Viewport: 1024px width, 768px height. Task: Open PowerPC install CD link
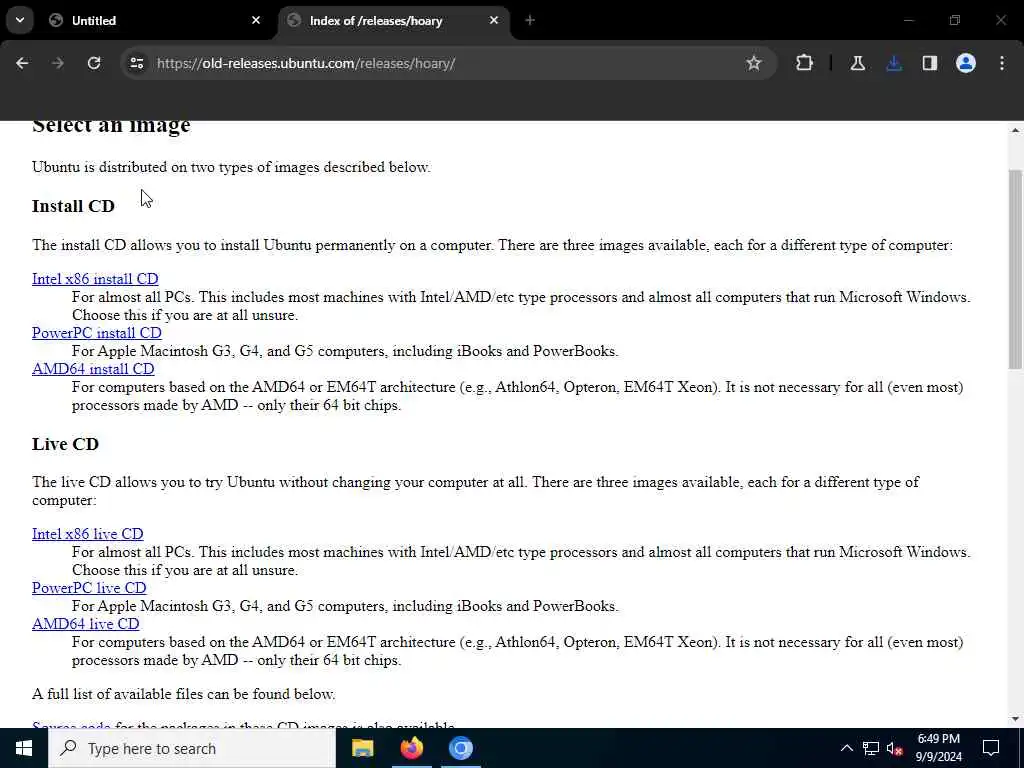pyautogui.click(x=97, y=333)
